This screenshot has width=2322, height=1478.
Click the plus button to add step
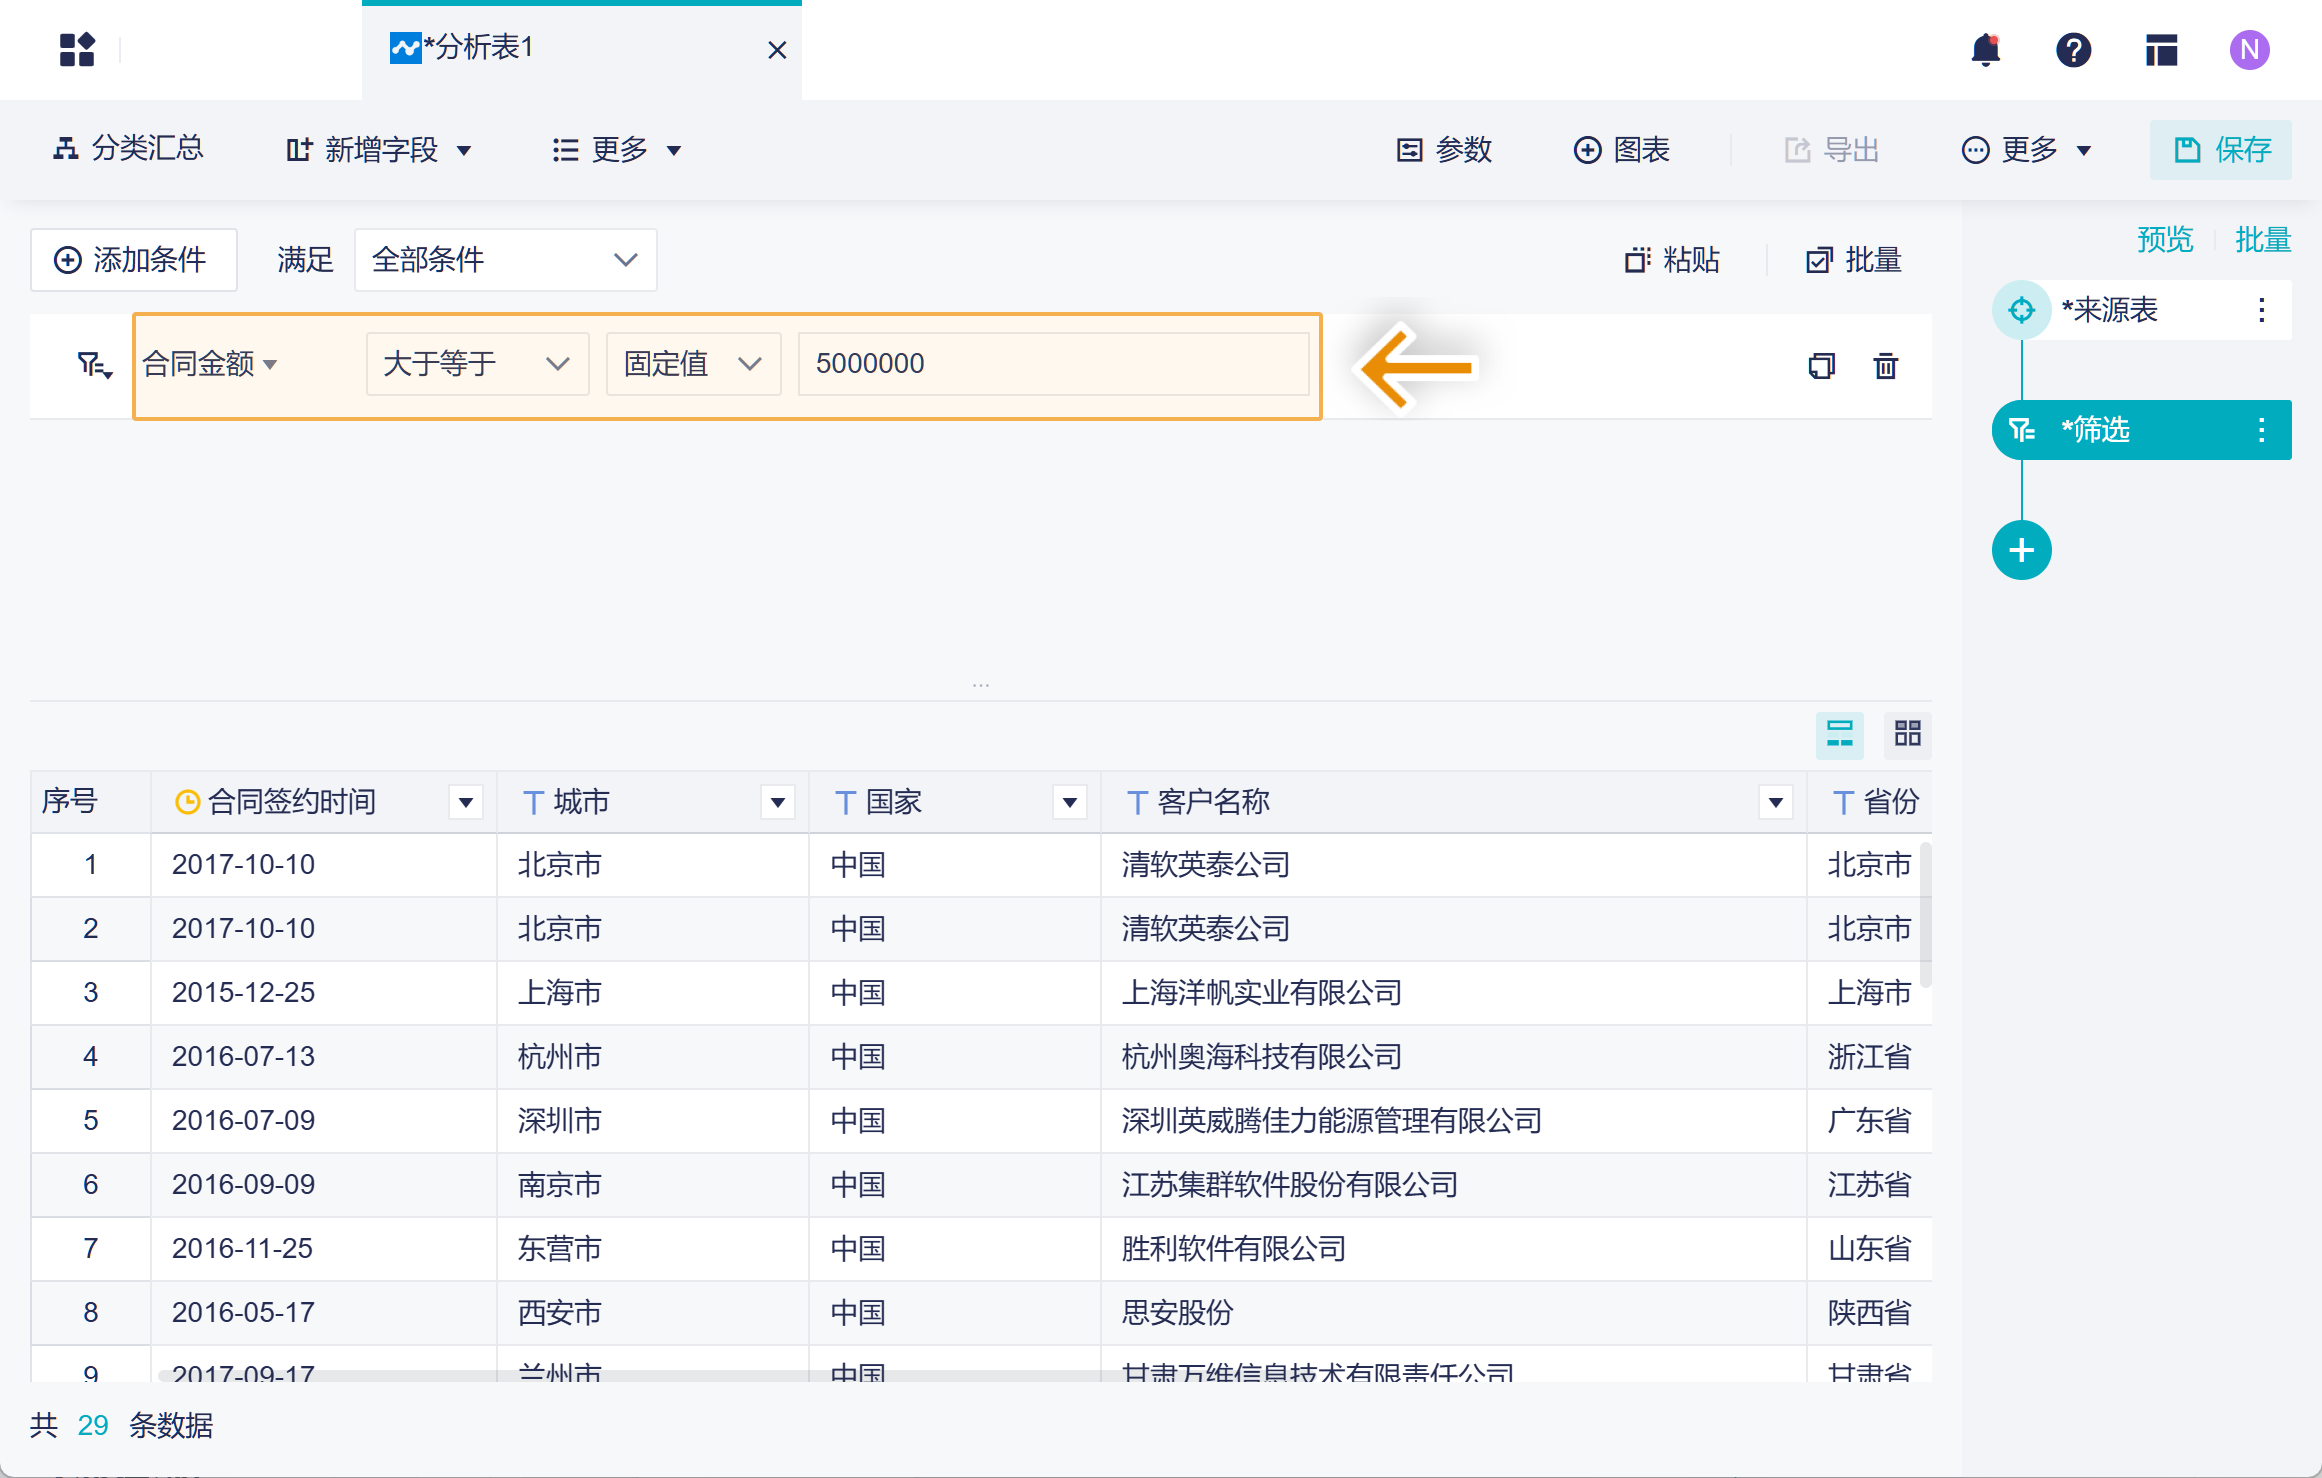[2021, 550]
